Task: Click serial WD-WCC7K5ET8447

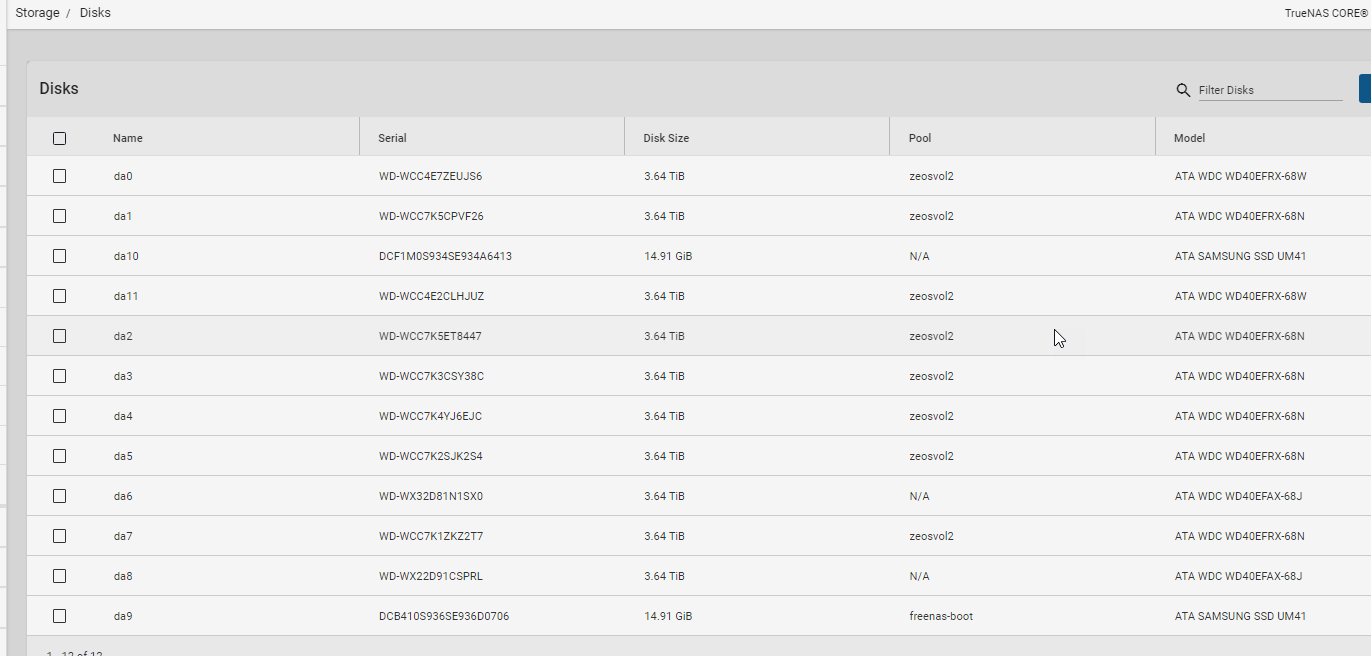Action: [430, 336]
